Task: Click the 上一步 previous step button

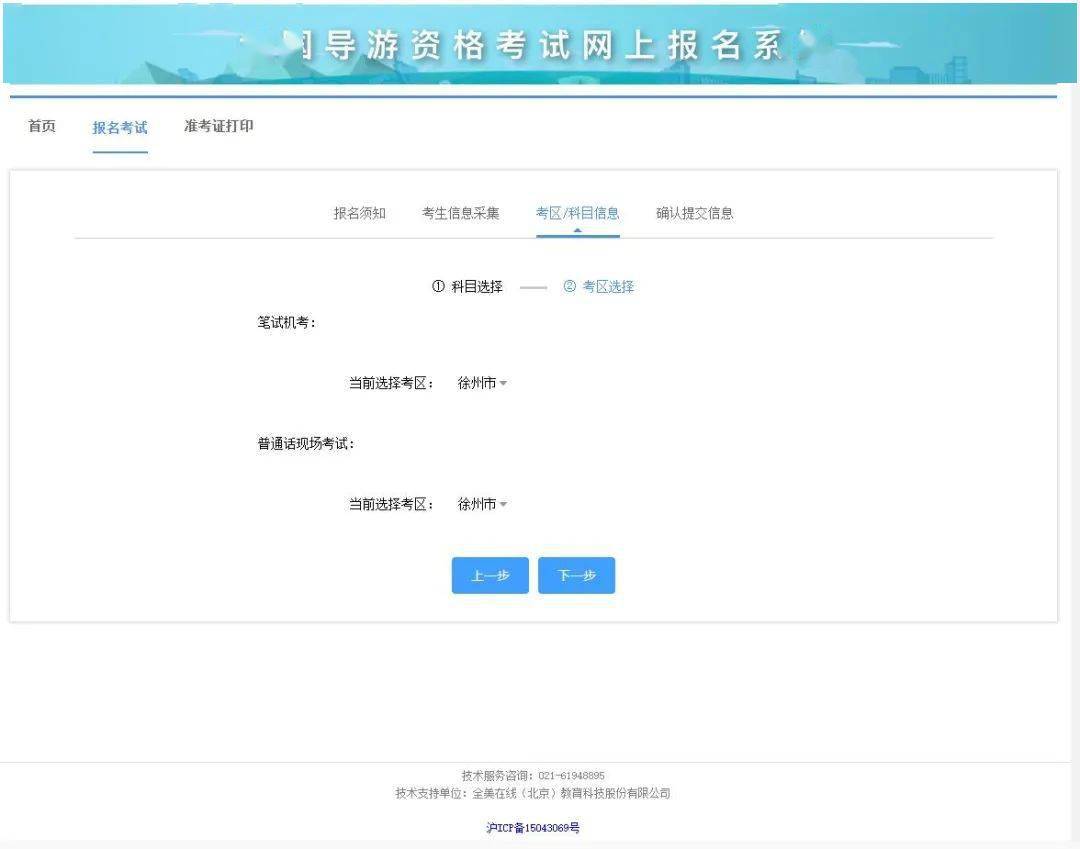Action: [490, 575]
